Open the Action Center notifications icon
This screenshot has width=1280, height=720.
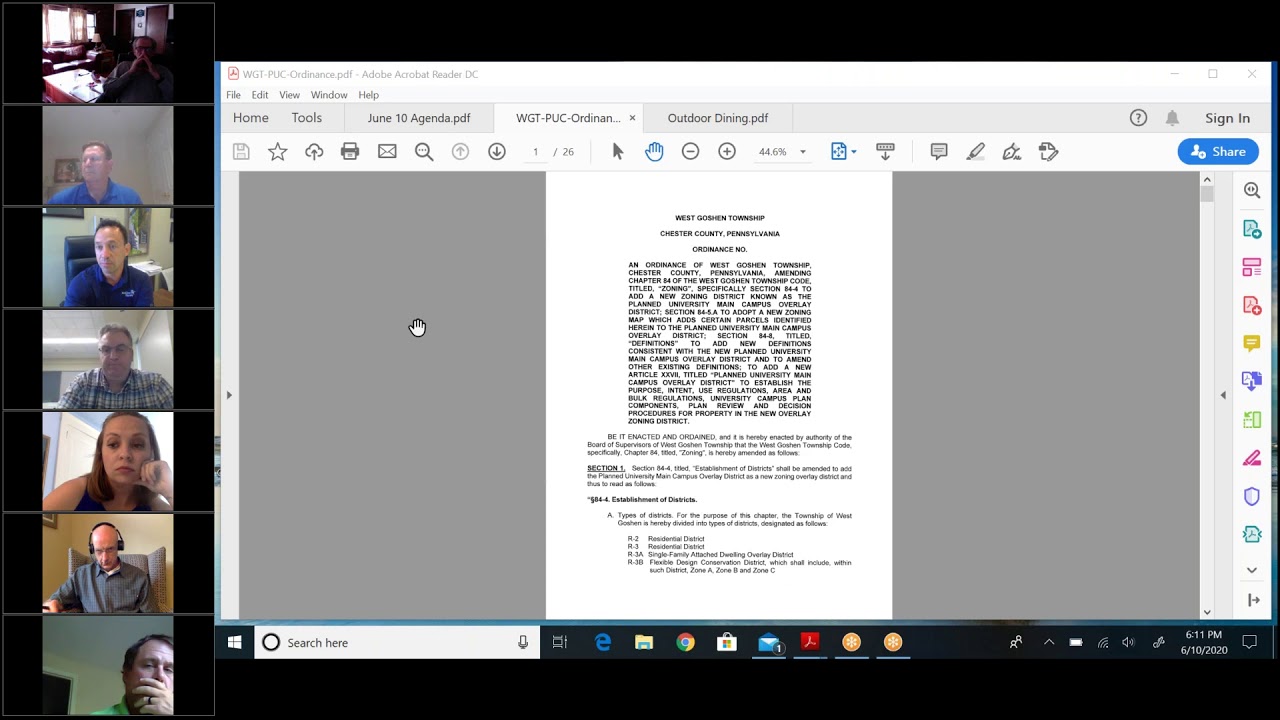click(x=1250, y=643)
